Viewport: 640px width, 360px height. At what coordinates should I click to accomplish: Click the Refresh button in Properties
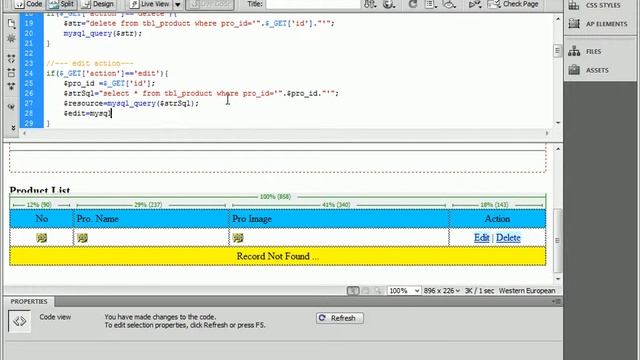coord(340,318)
